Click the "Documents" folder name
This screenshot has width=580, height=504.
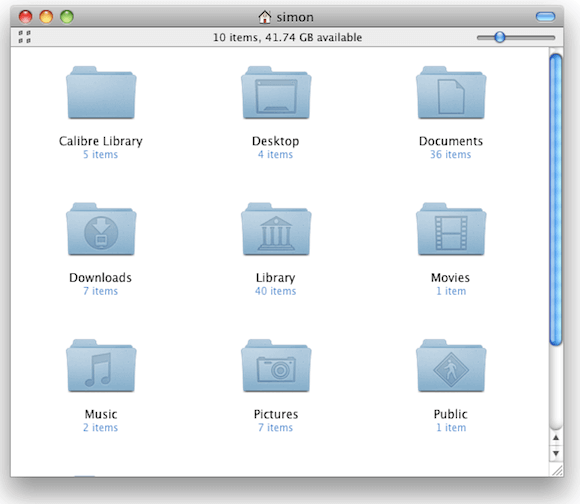[x=451, y=141]
